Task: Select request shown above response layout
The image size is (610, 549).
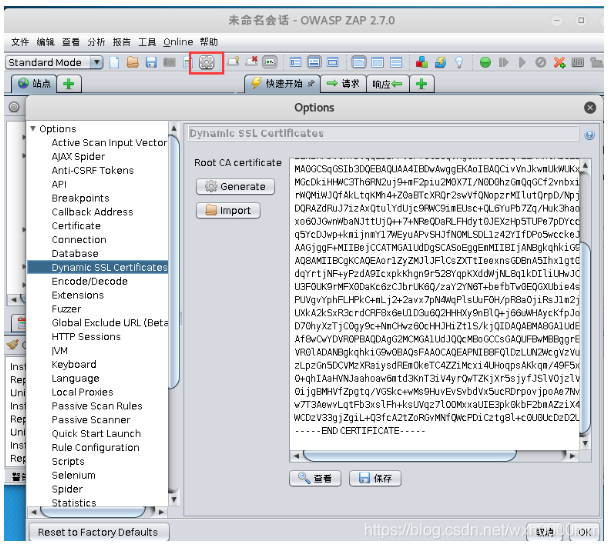Action: [x=396, y=62]
